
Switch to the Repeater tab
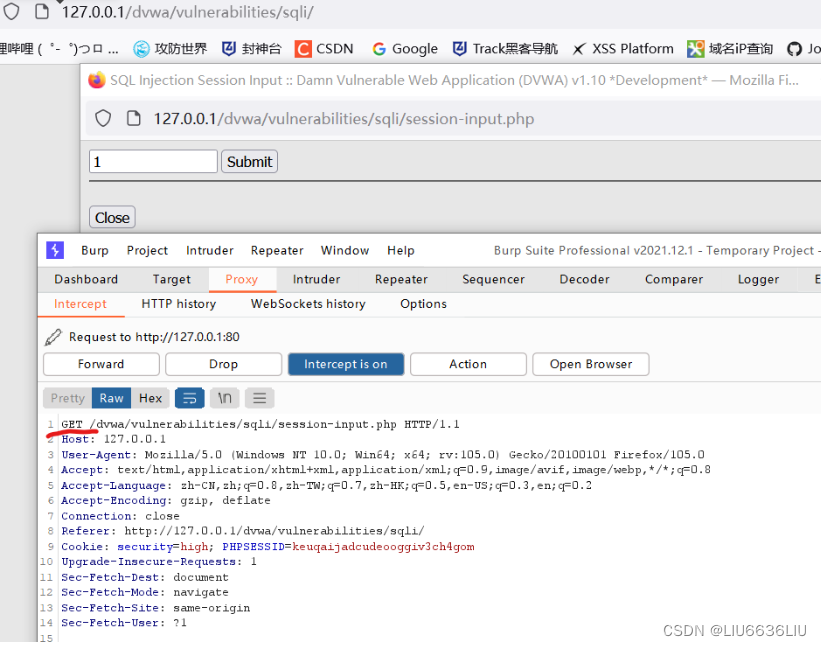pos(401,280)
